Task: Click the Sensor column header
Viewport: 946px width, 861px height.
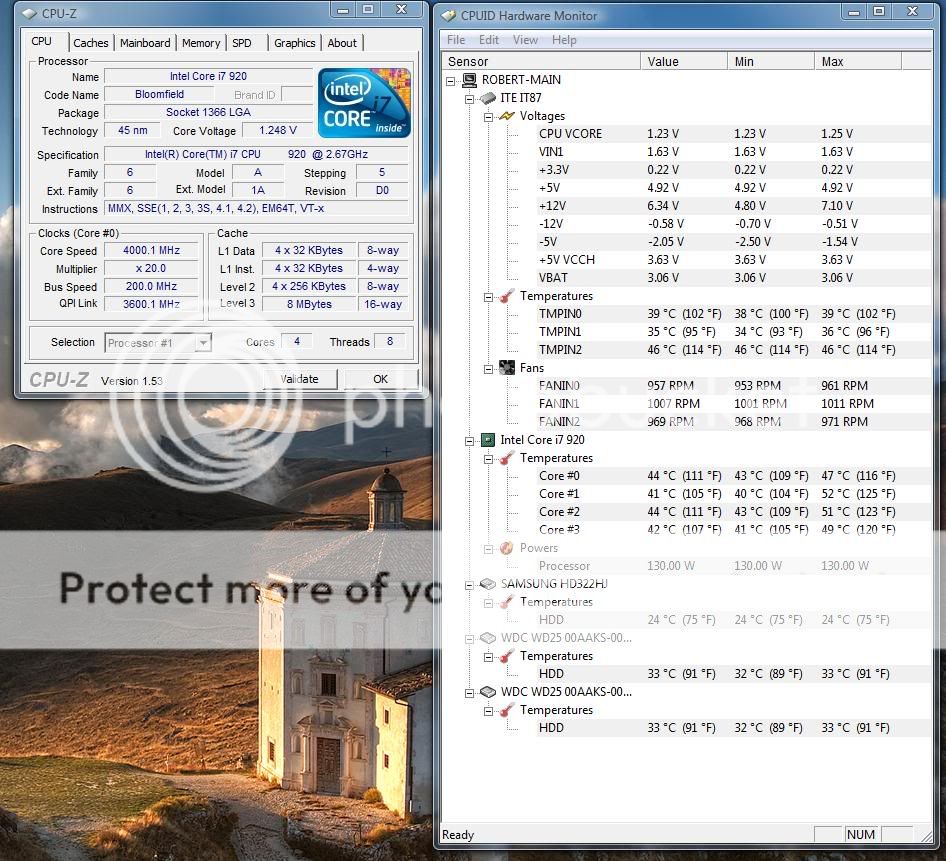Action: pyautogui.click(x=541, y=62)
